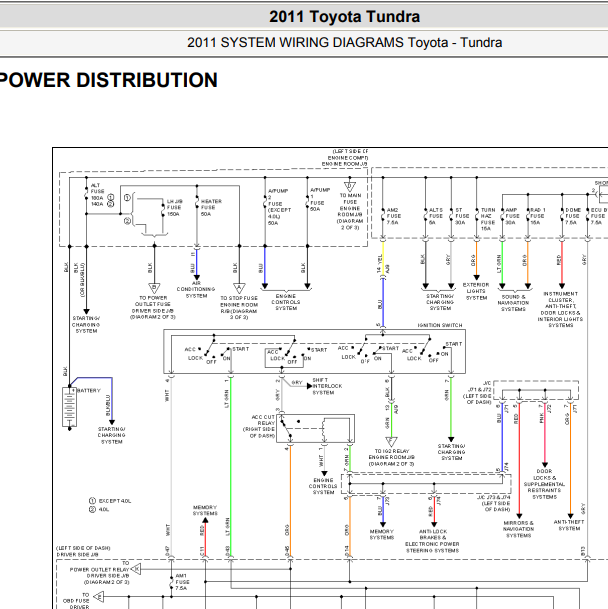Click the "AIR CONDITIONING SYSTEM" label
The height and width of the screenshot is (609, 608).
coord(196,289)
